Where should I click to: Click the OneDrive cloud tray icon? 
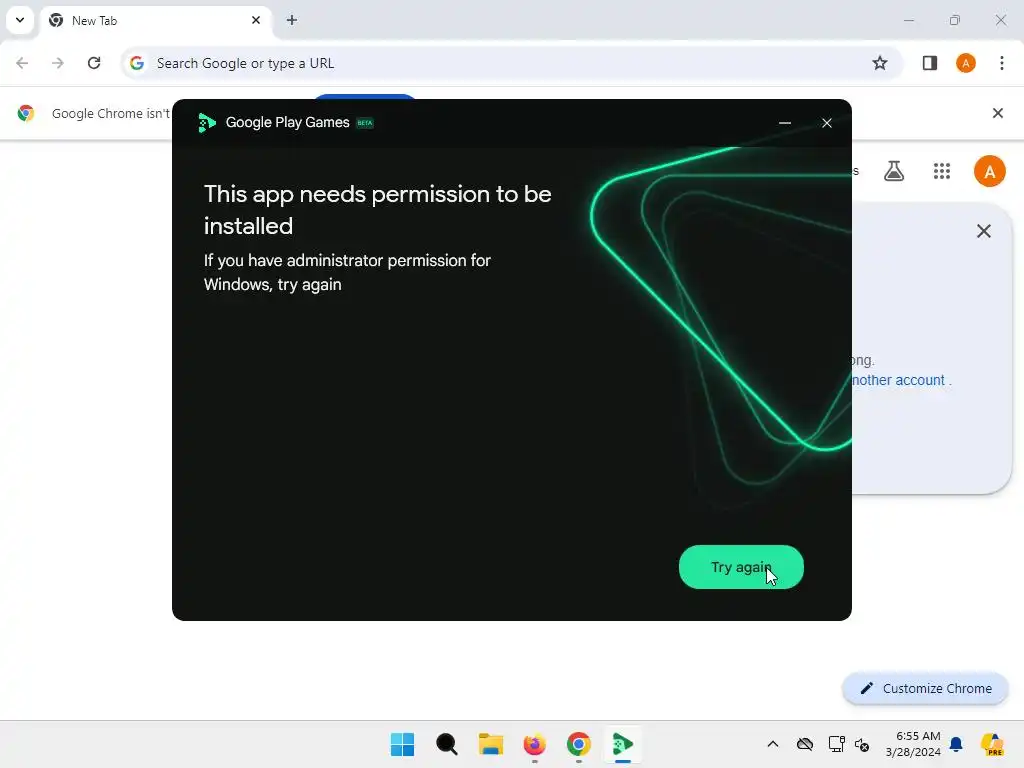pos(805,744)
